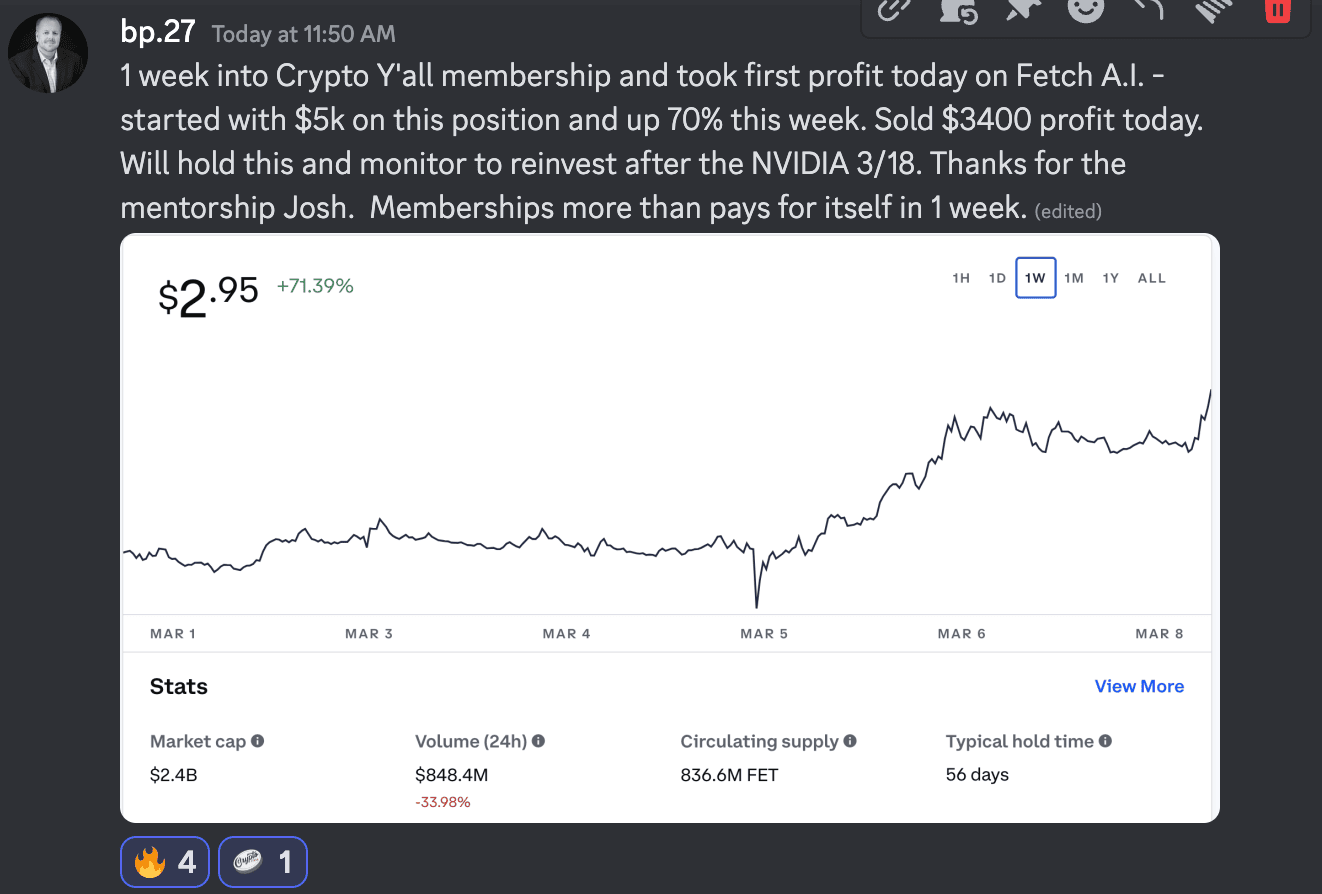Pin this message using the pushpin icon

point(1023,10)
